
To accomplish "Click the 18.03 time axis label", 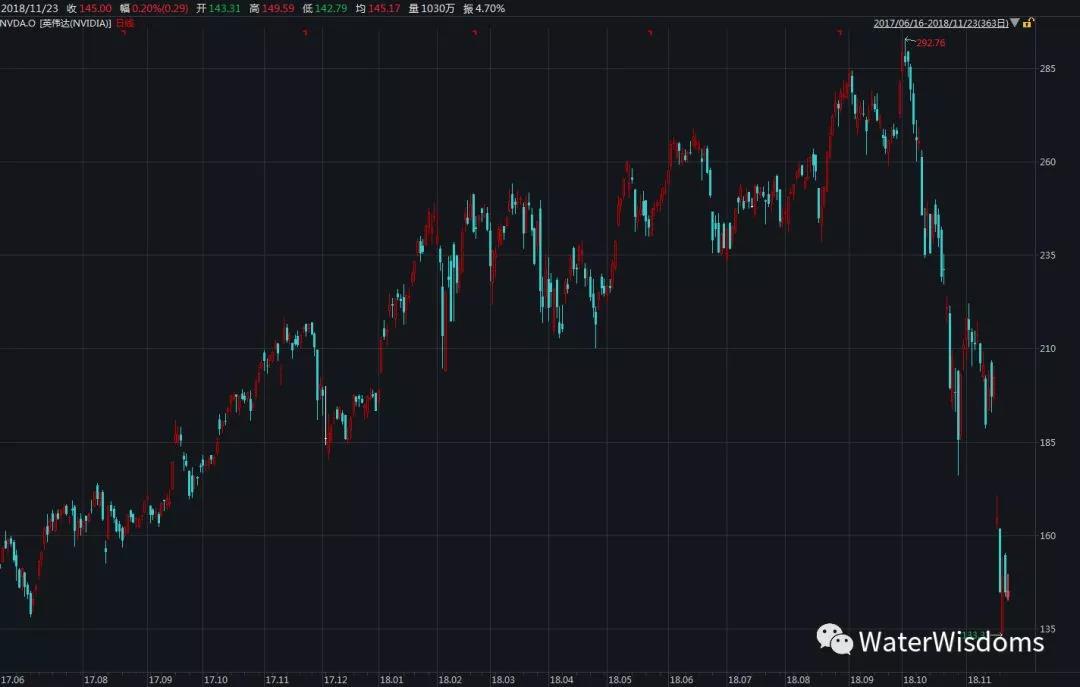I will 503,680.
